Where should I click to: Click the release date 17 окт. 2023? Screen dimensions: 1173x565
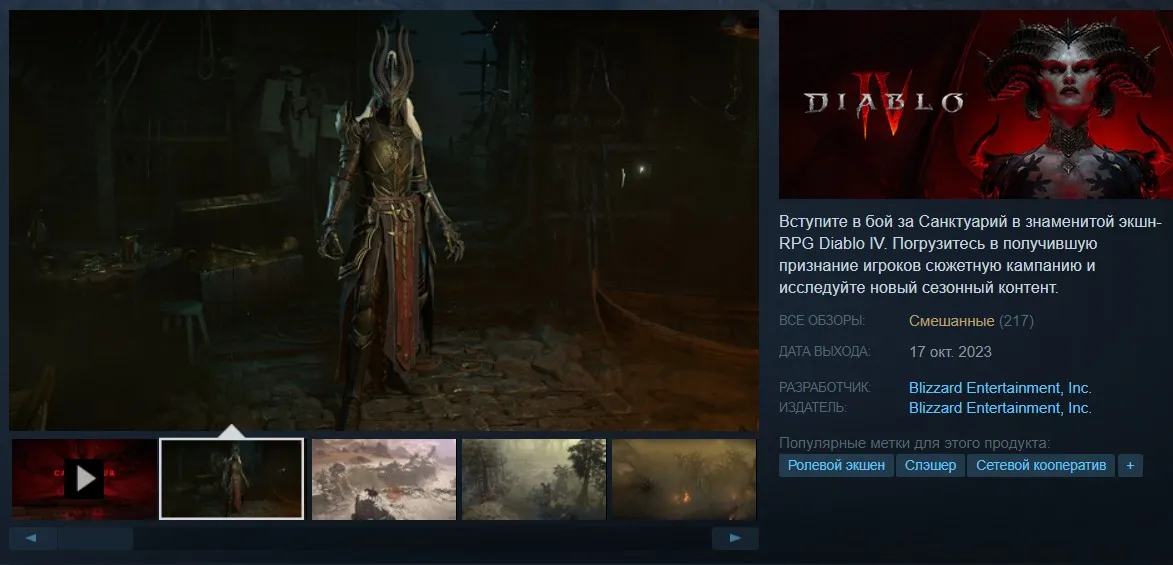click(951, 352)
